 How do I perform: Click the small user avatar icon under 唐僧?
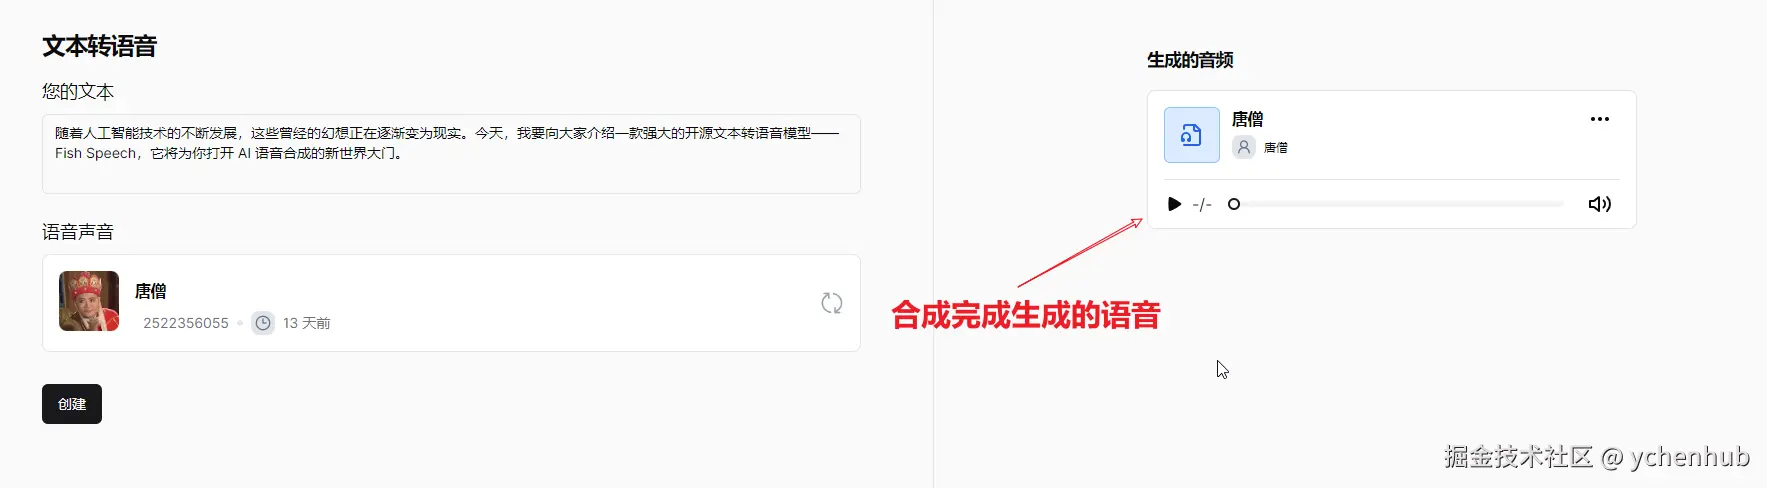pyautogui.click(x=1243, y=147)
